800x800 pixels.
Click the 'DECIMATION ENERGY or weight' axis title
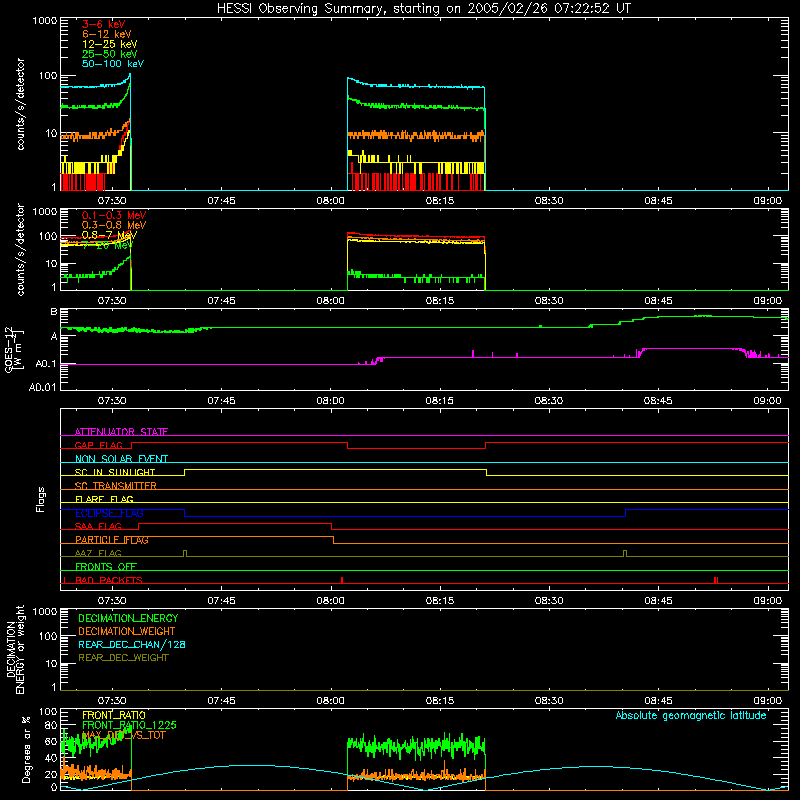point(15,649)
